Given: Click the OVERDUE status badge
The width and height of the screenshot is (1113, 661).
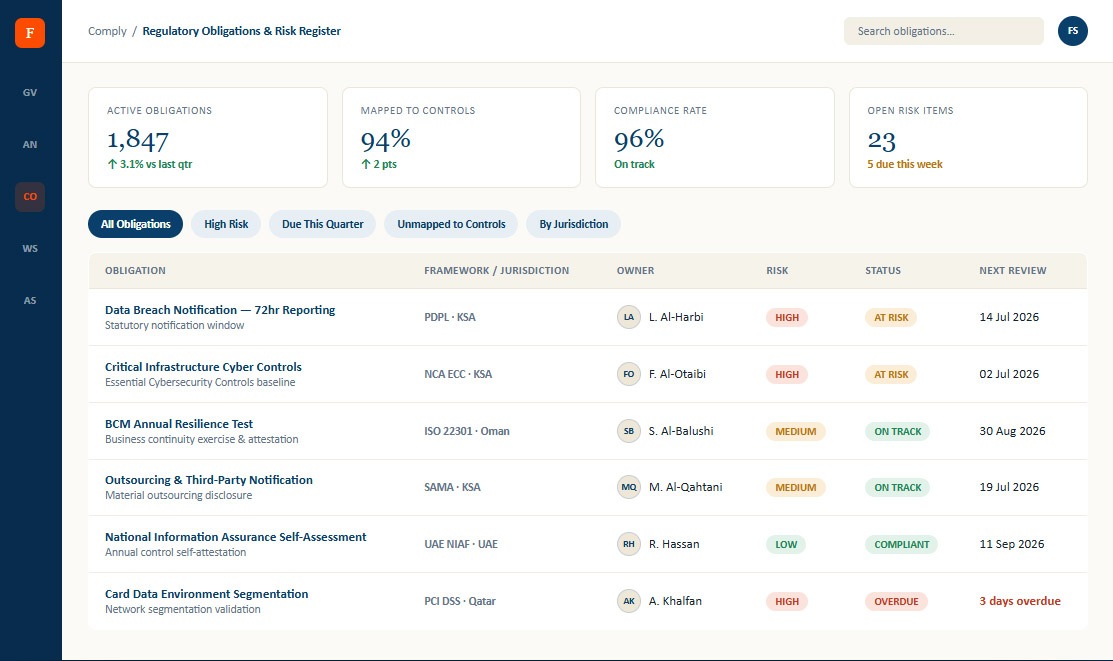Looking at the screenshot, I should pos(896,601).
